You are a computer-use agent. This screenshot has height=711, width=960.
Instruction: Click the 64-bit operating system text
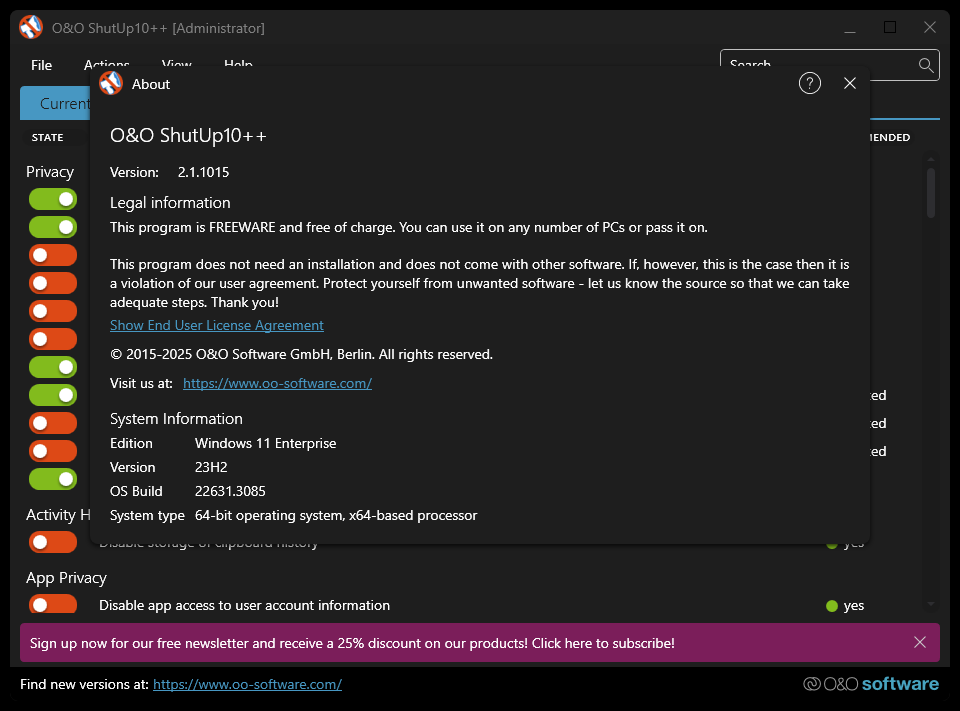coord(336,516)
